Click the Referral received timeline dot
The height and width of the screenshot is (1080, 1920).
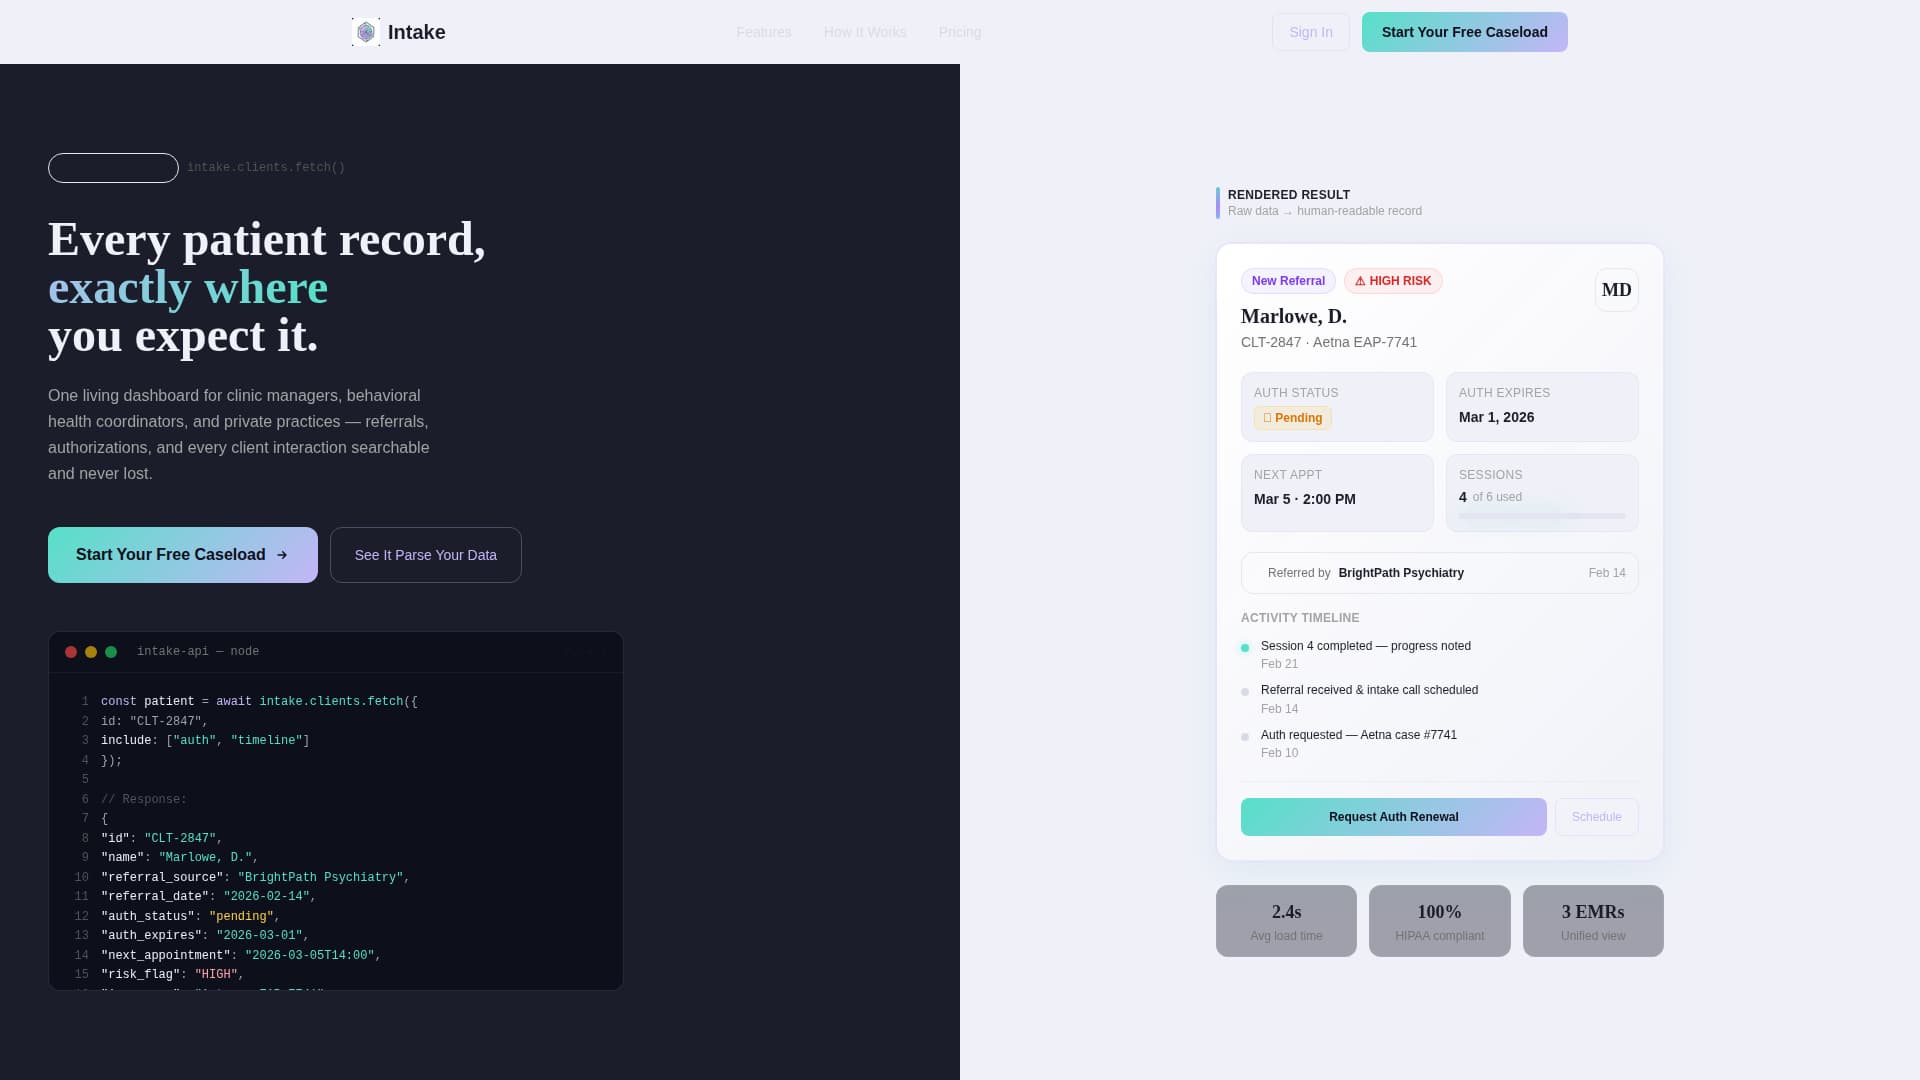pos(1245,692)
